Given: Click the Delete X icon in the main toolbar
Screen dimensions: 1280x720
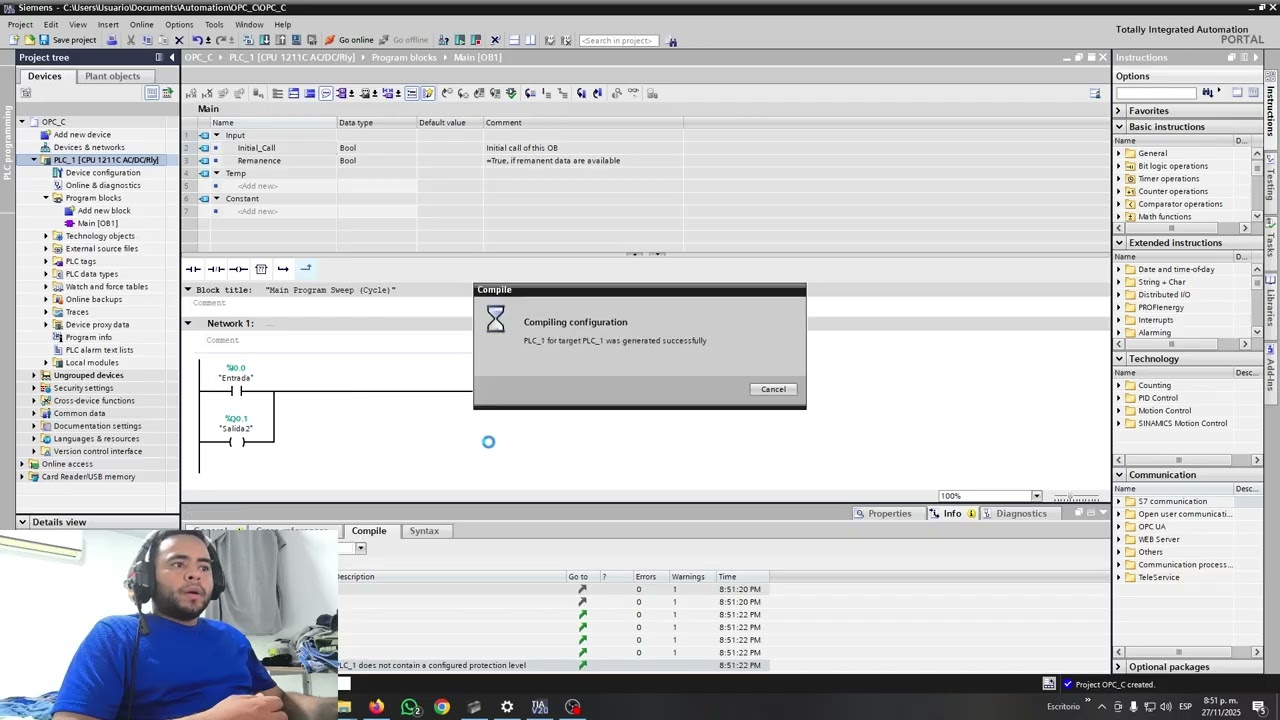Looking at the screenshot, I should 179,40.
